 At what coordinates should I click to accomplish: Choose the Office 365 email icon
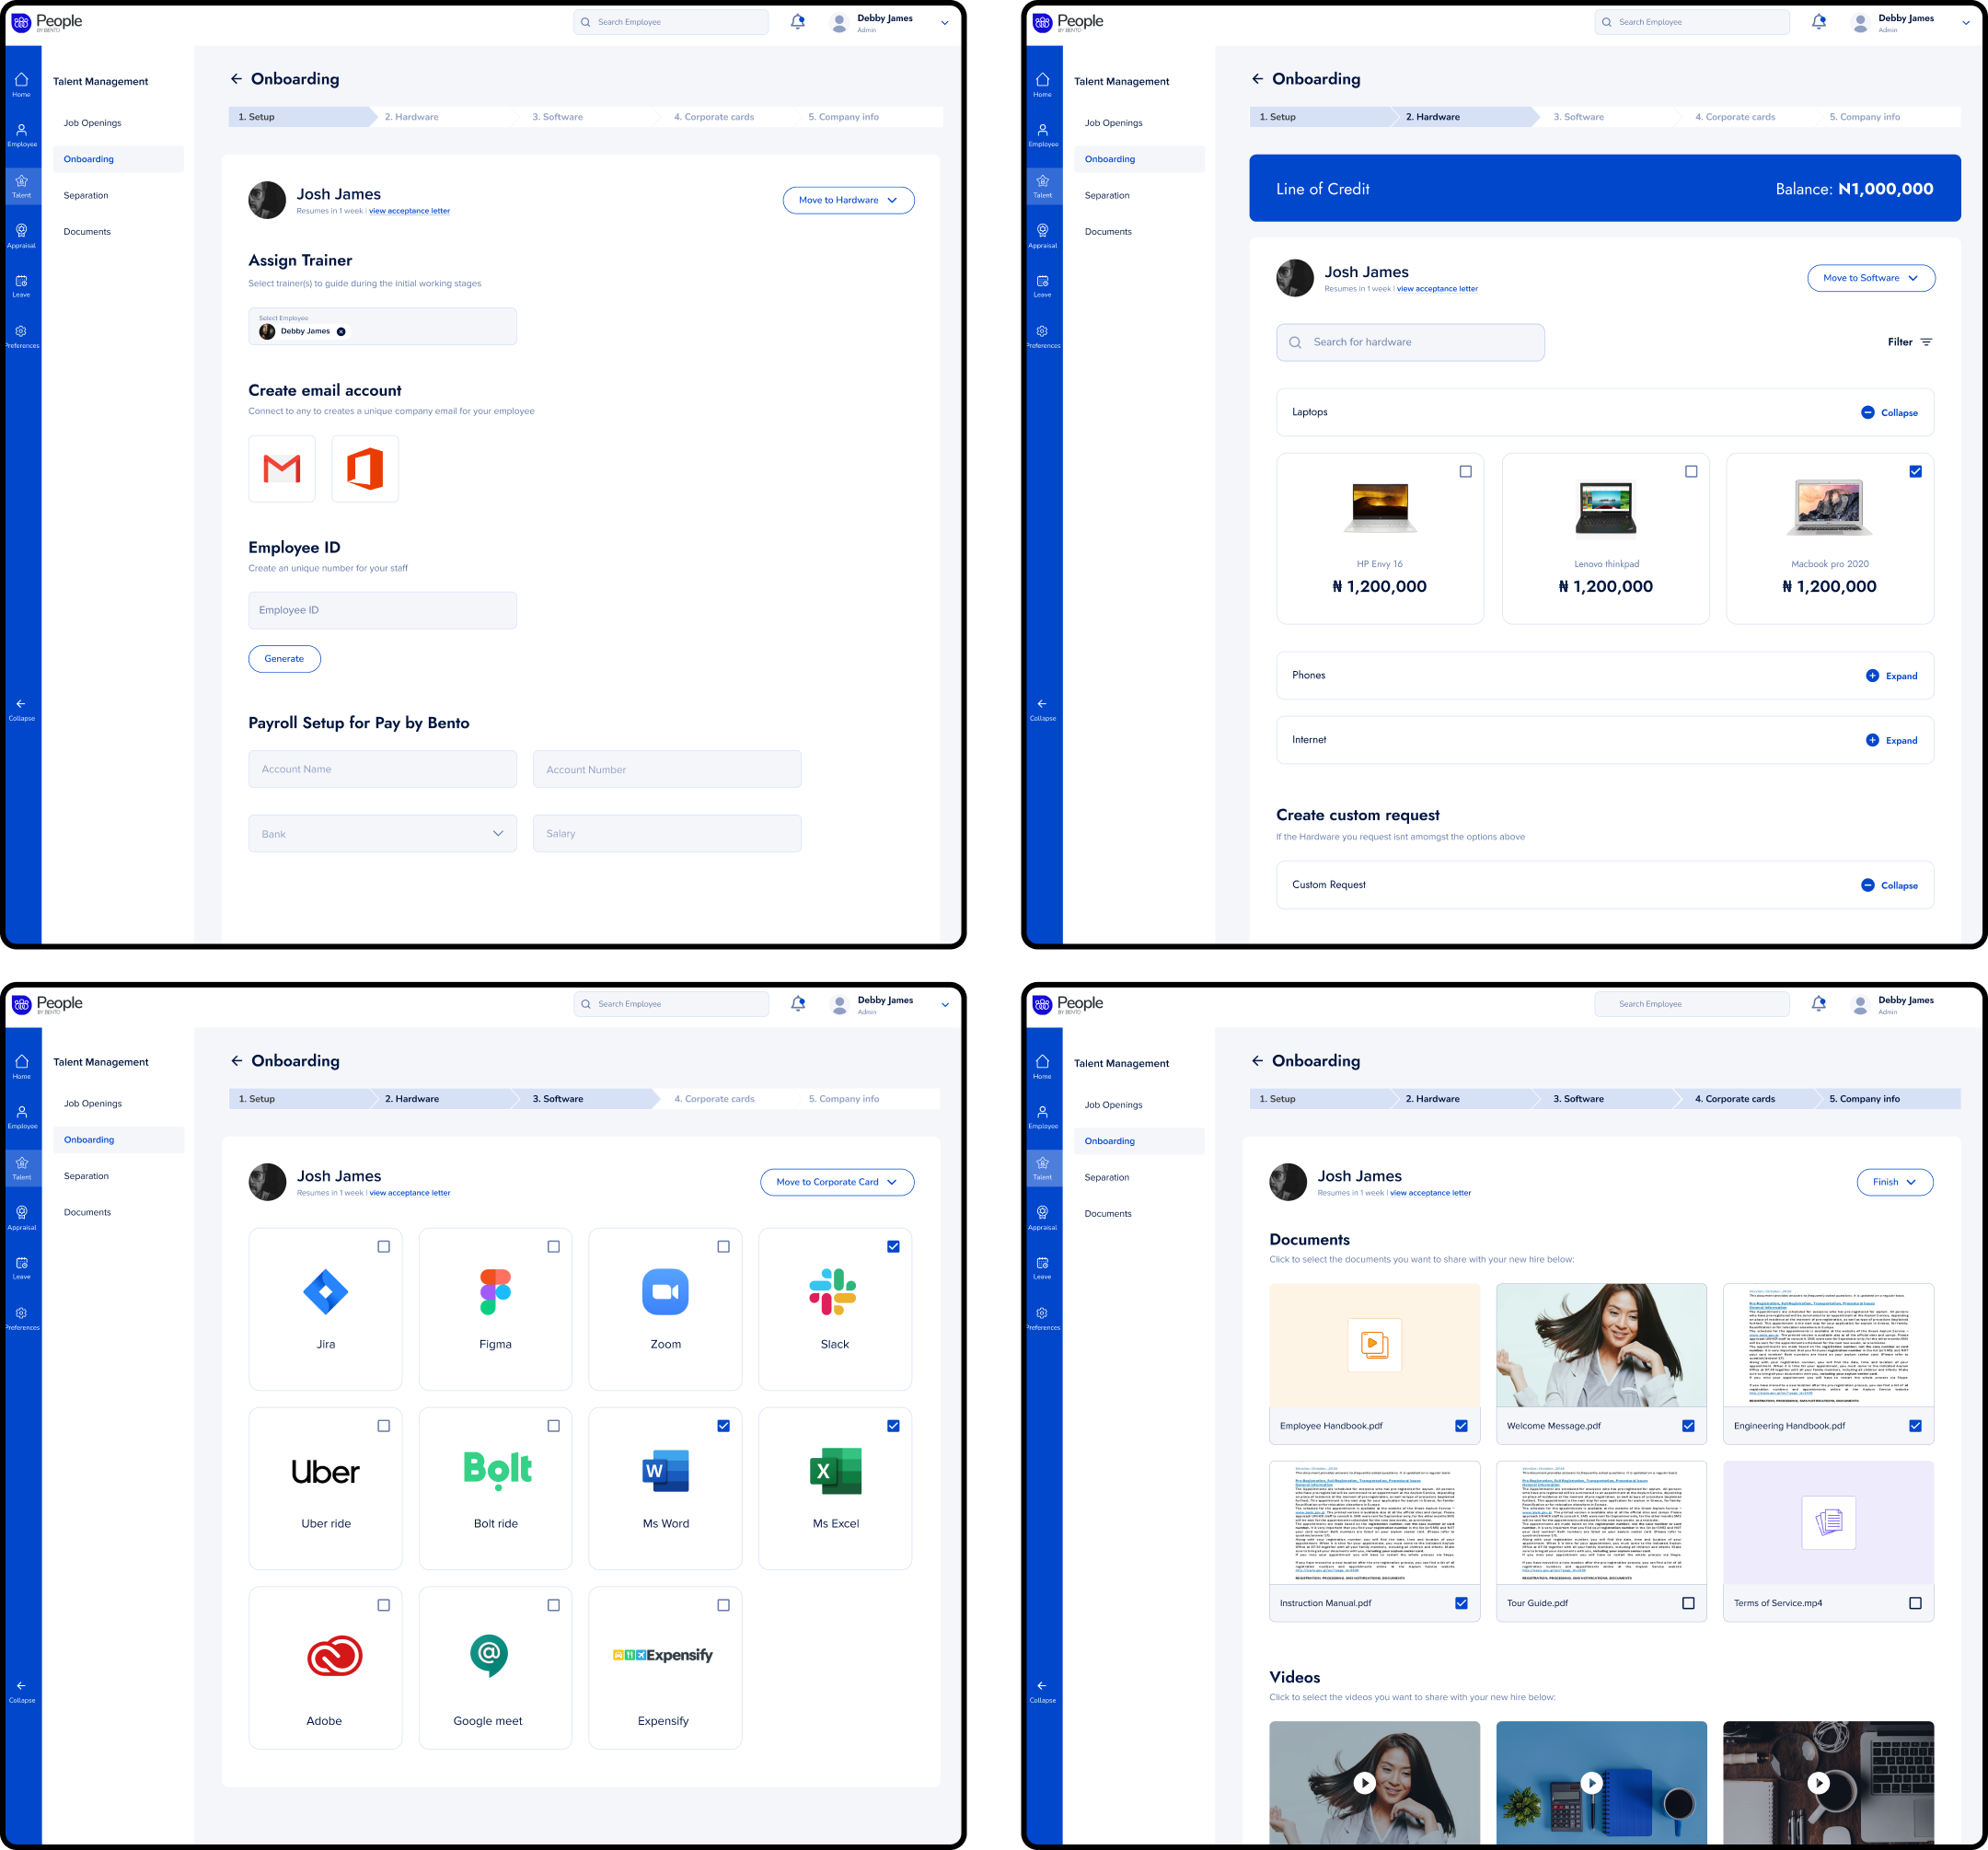[365, 468]
